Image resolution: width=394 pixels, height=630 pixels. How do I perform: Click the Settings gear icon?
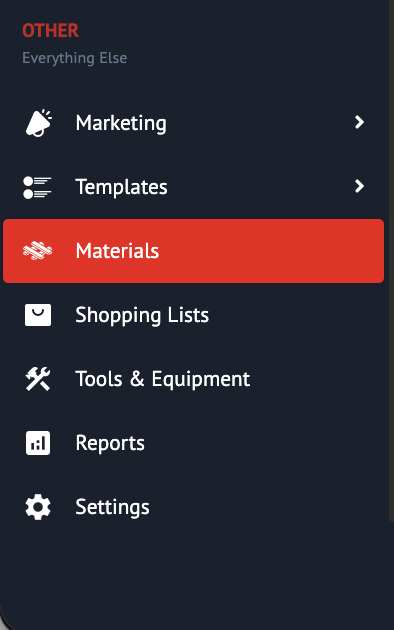(38, 507)
